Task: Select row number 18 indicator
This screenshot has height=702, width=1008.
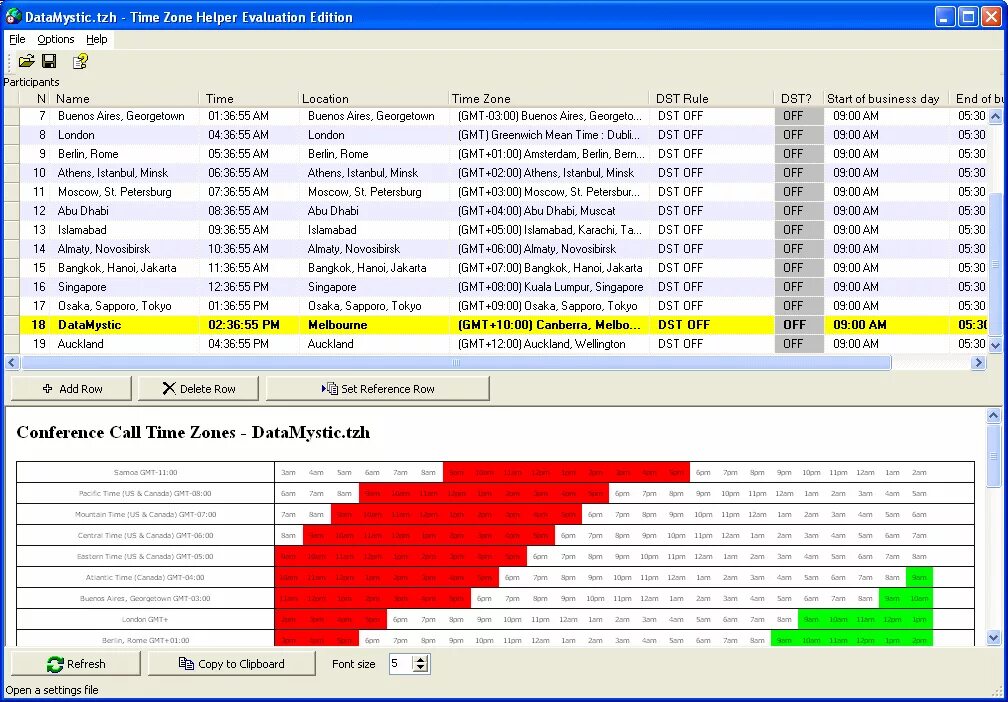Action: tap(12, 325)
